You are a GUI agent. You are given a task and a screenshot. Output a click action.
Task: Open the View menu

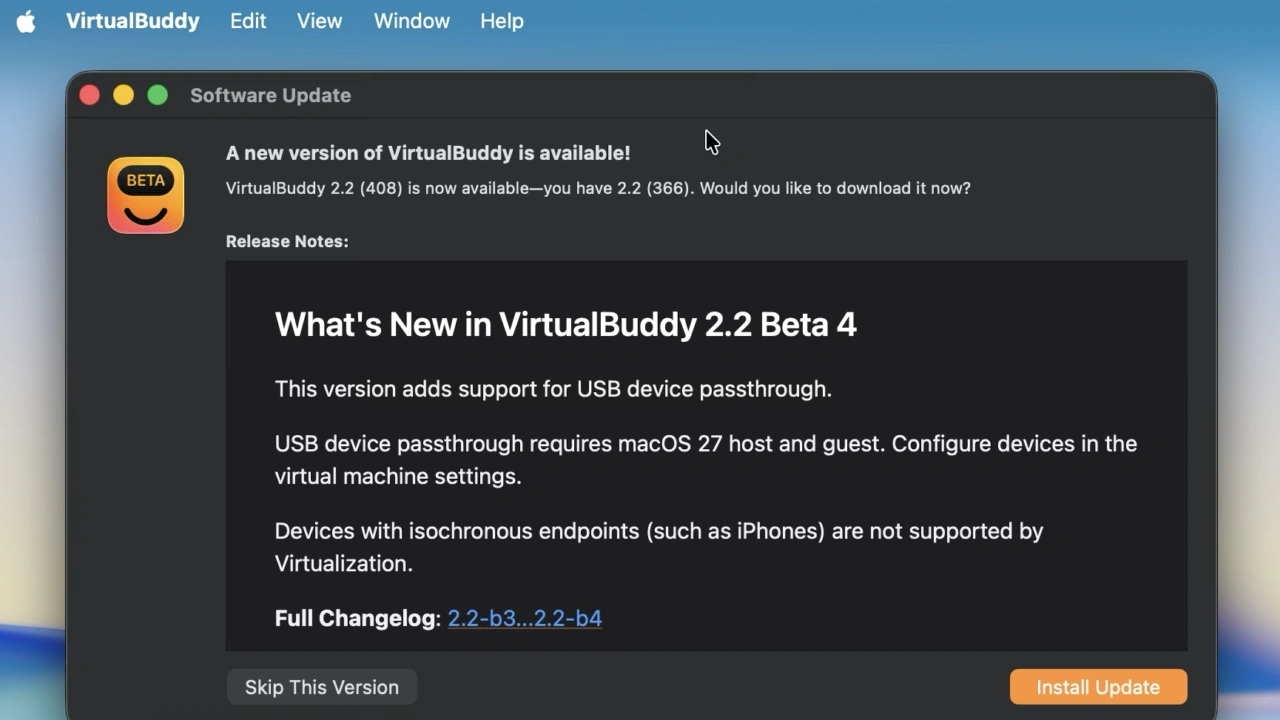pyautogui.click(x=320, y=21)
